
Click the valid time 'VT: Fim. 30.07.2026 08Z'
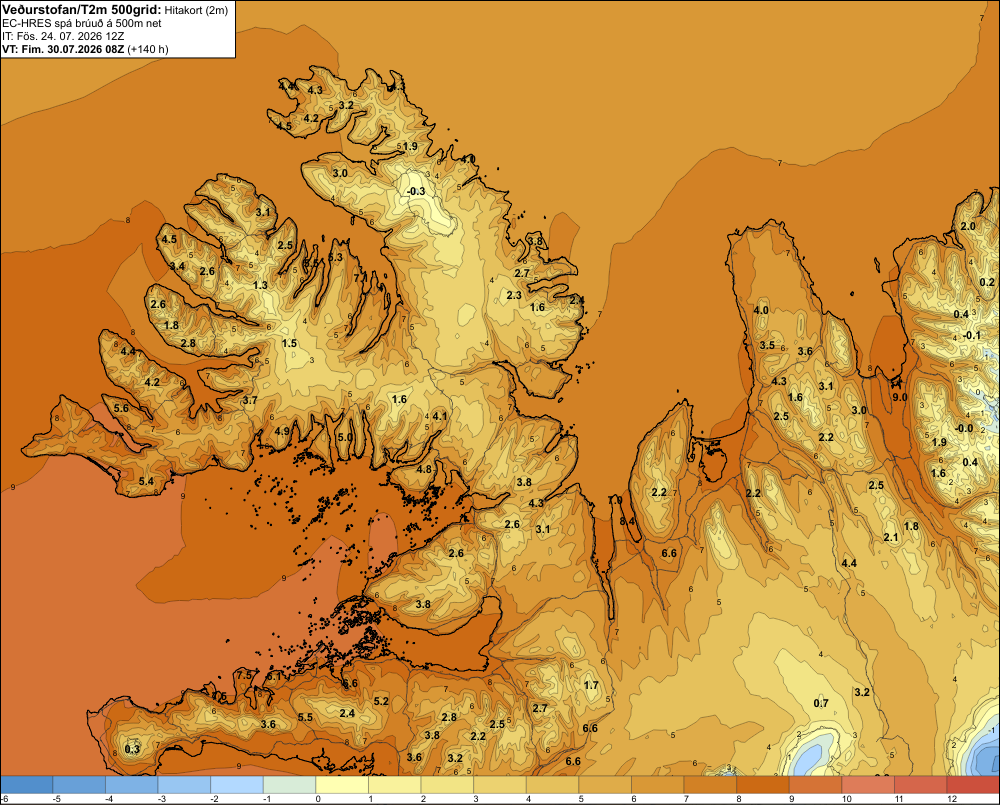63,49
